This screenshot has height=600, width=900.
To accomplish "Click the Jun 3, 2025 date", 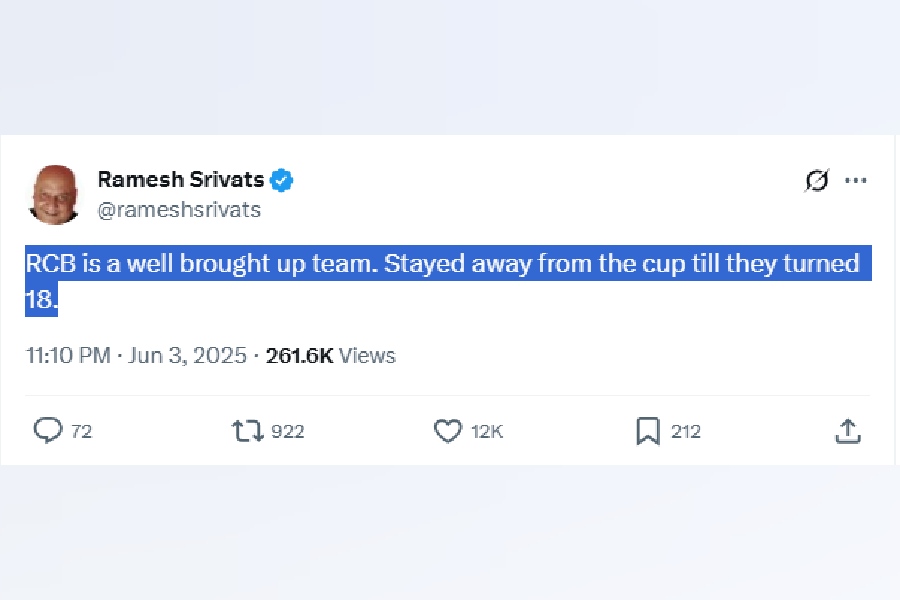I will coord(188,356).
